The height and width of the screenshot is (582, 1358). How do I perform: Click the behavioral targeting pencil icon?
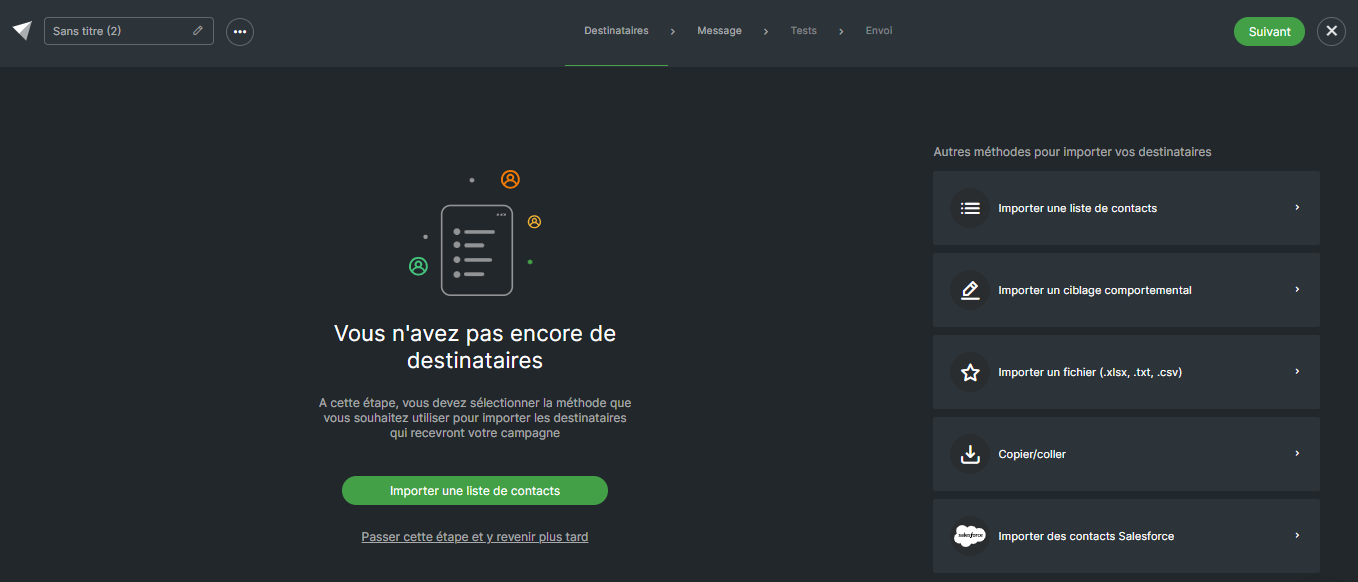pyautogui.click(x=969, y=290)
